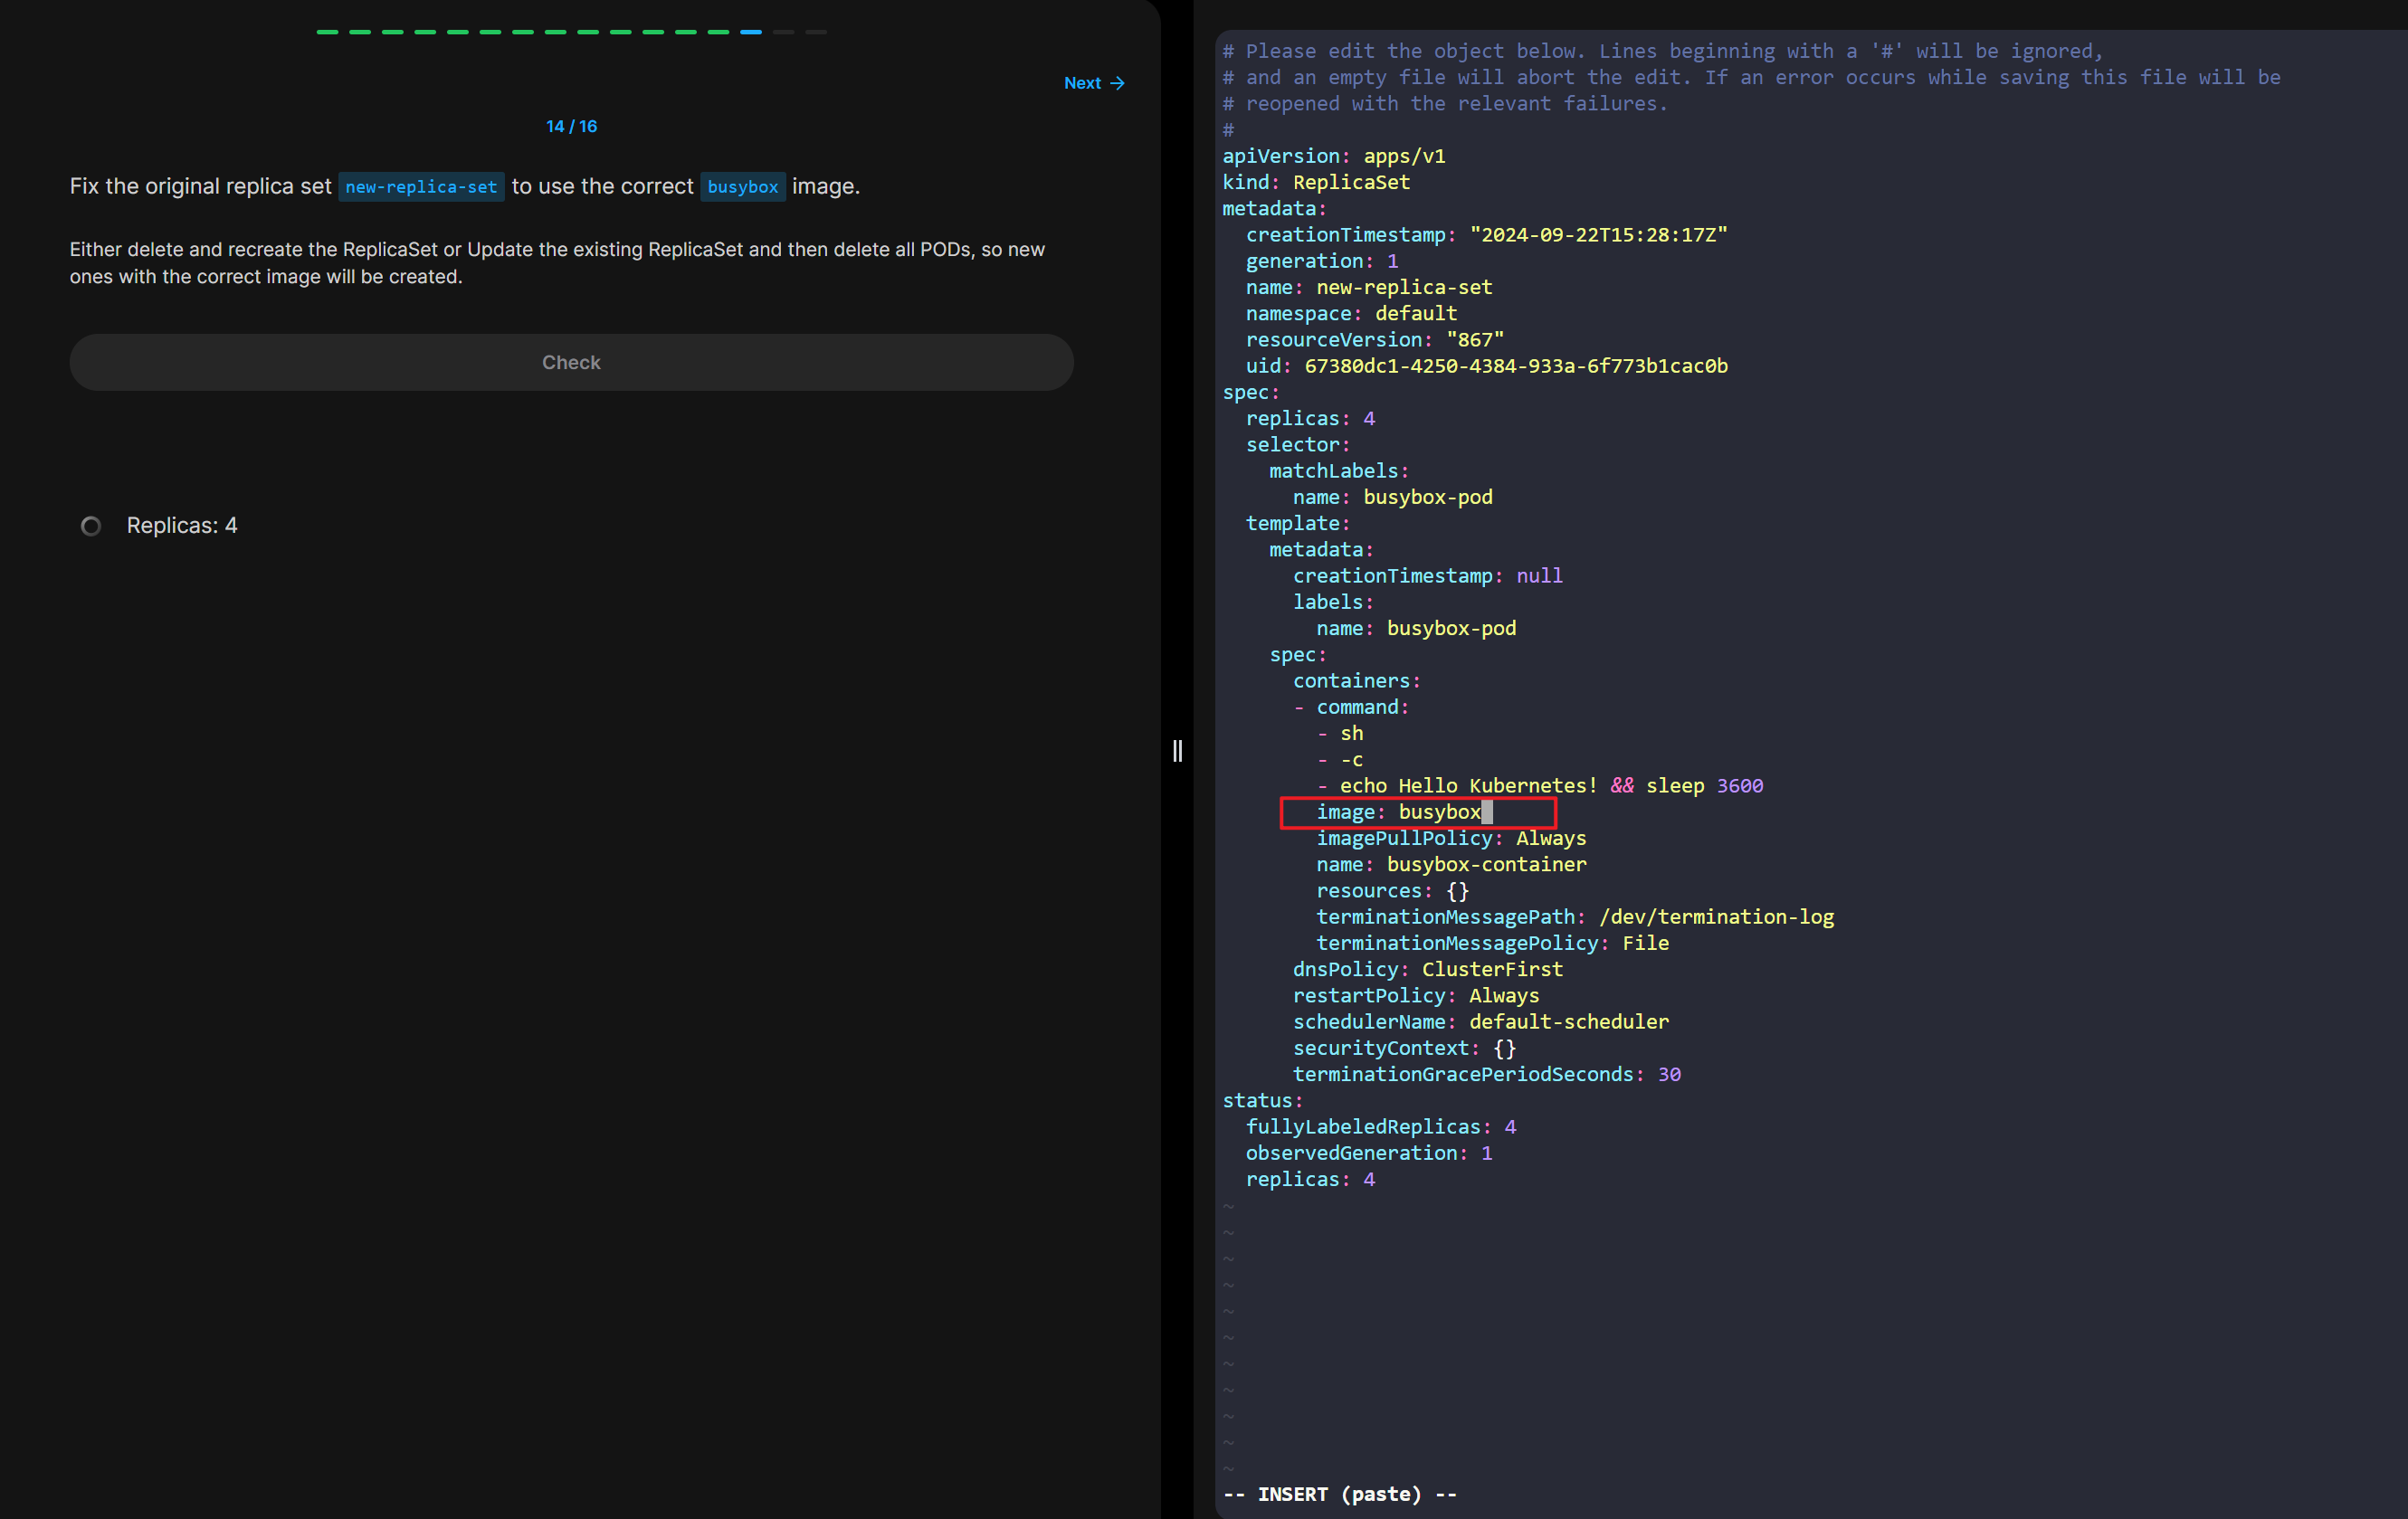
Task: Click the blue current progress segment
Action: pos(750,32)
